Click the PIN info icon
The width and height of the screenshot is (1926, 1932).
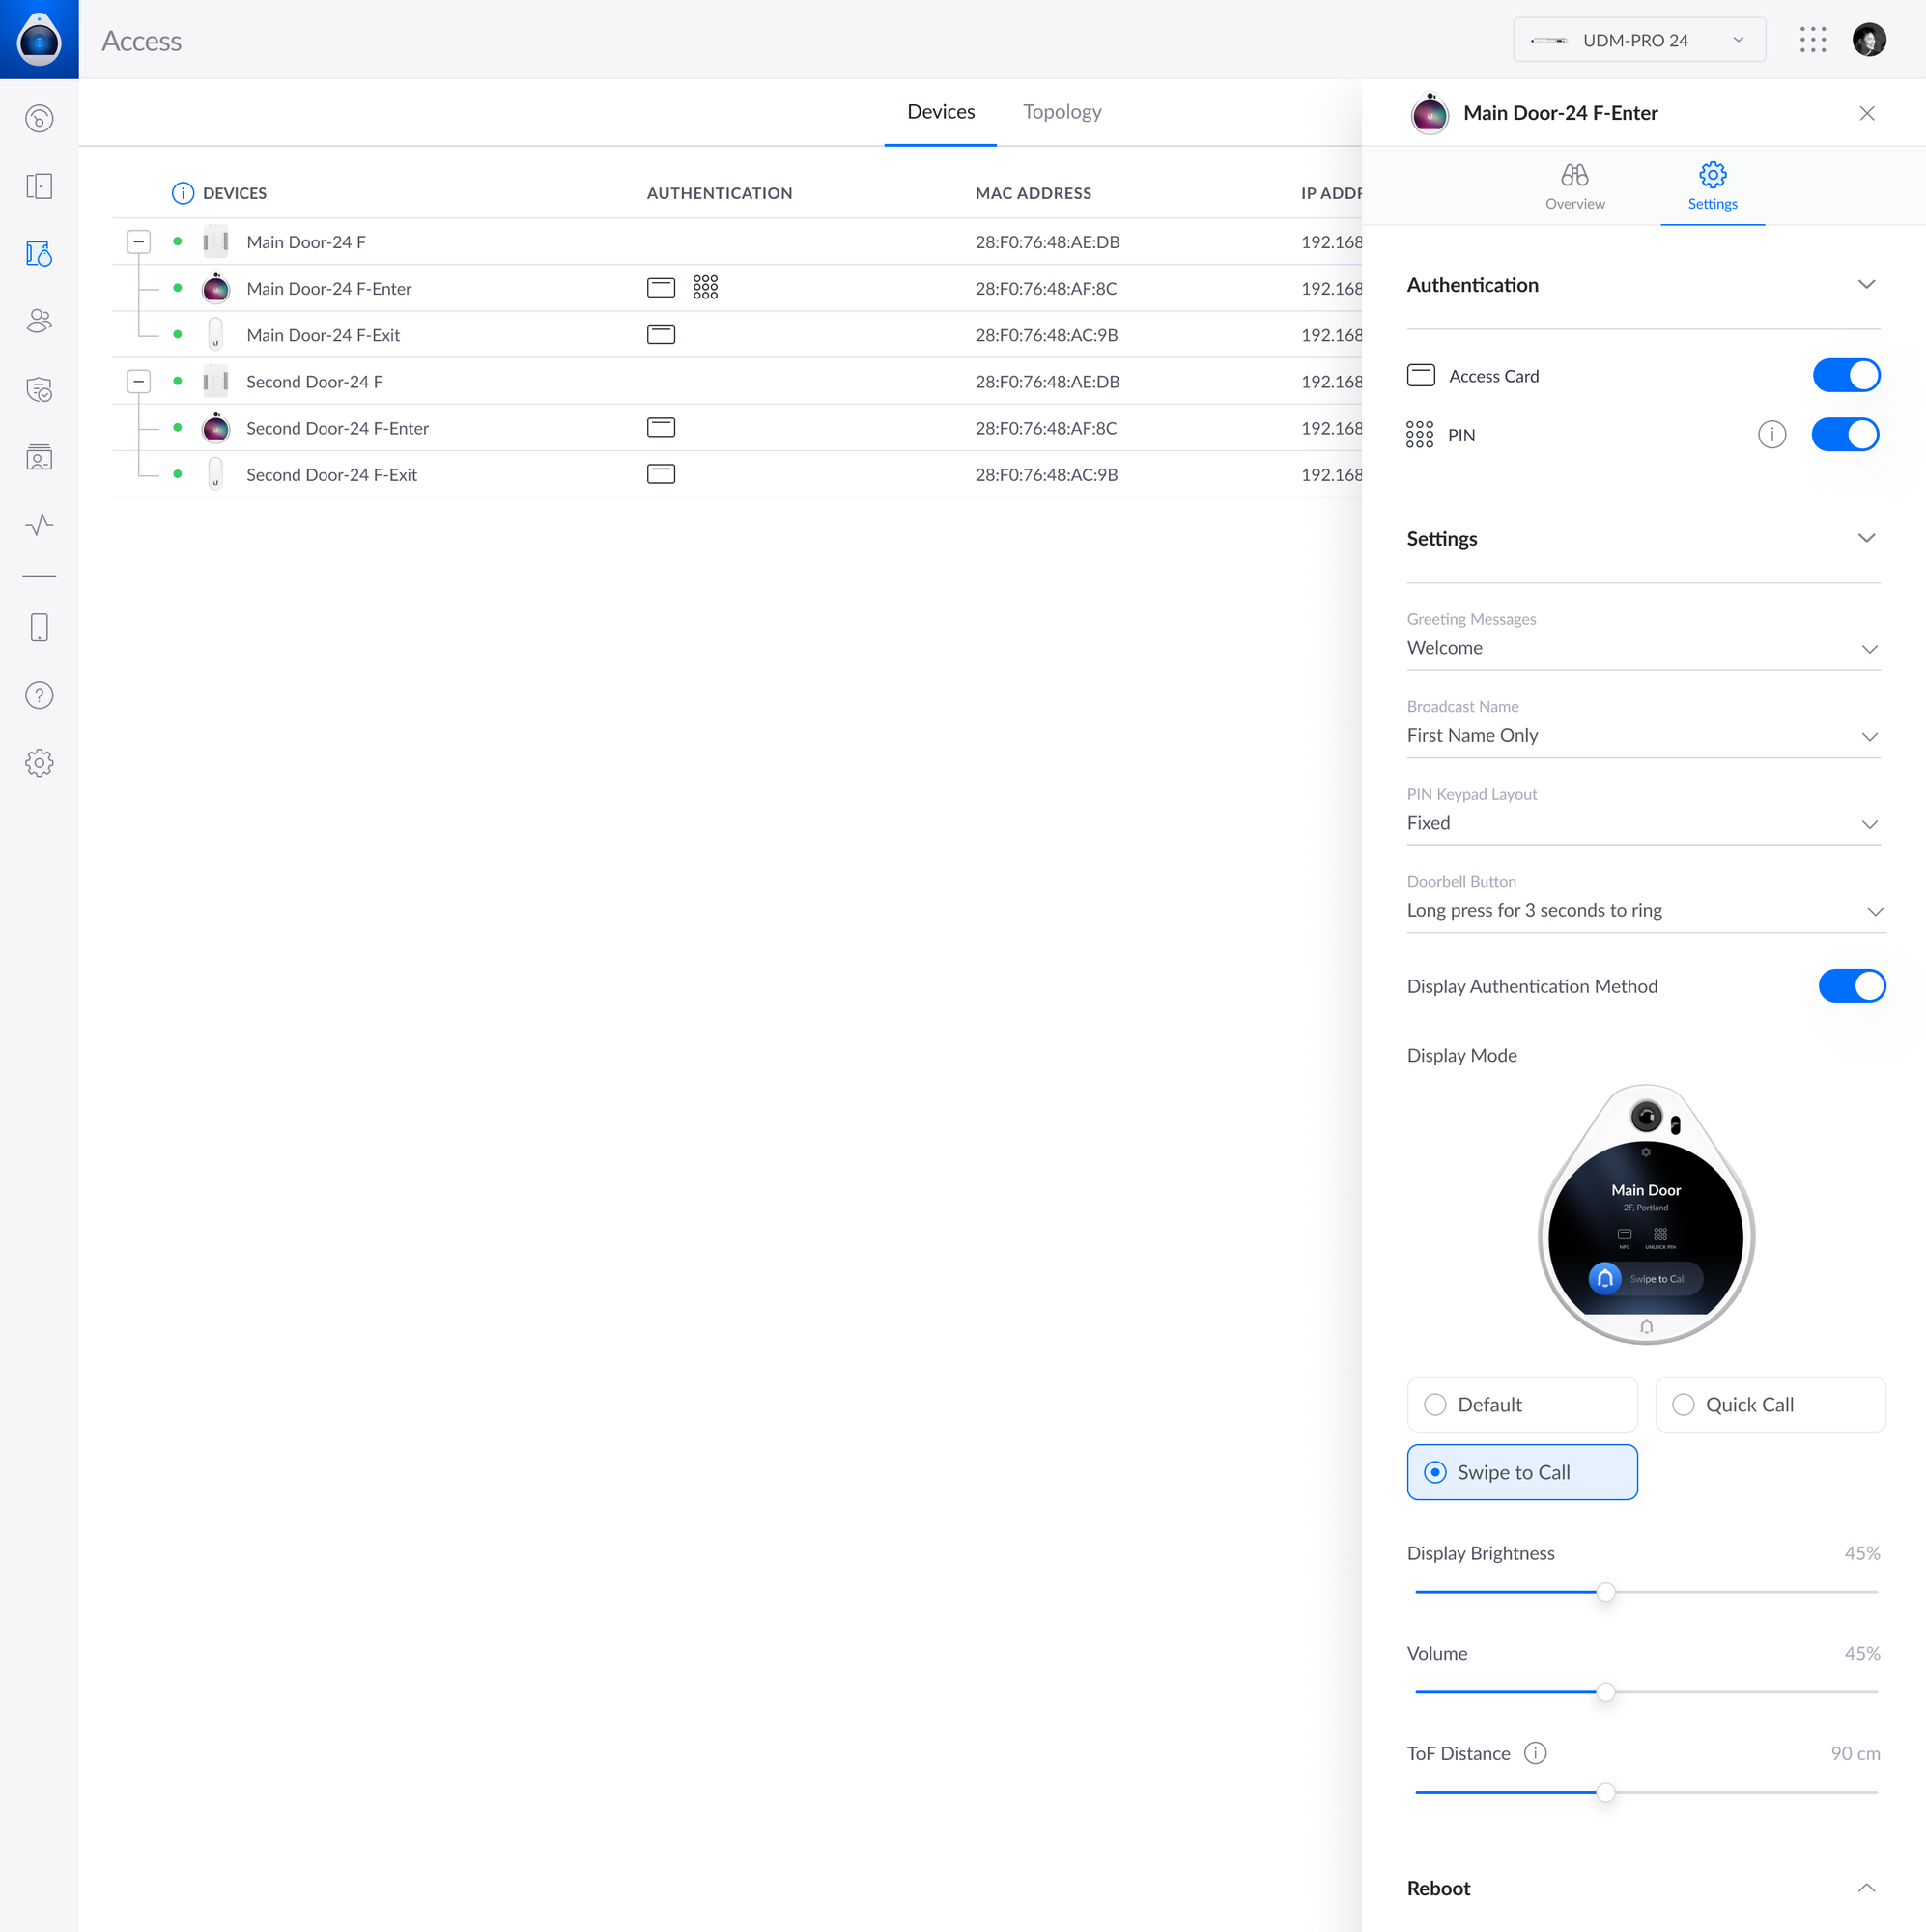coord(1771,434)
